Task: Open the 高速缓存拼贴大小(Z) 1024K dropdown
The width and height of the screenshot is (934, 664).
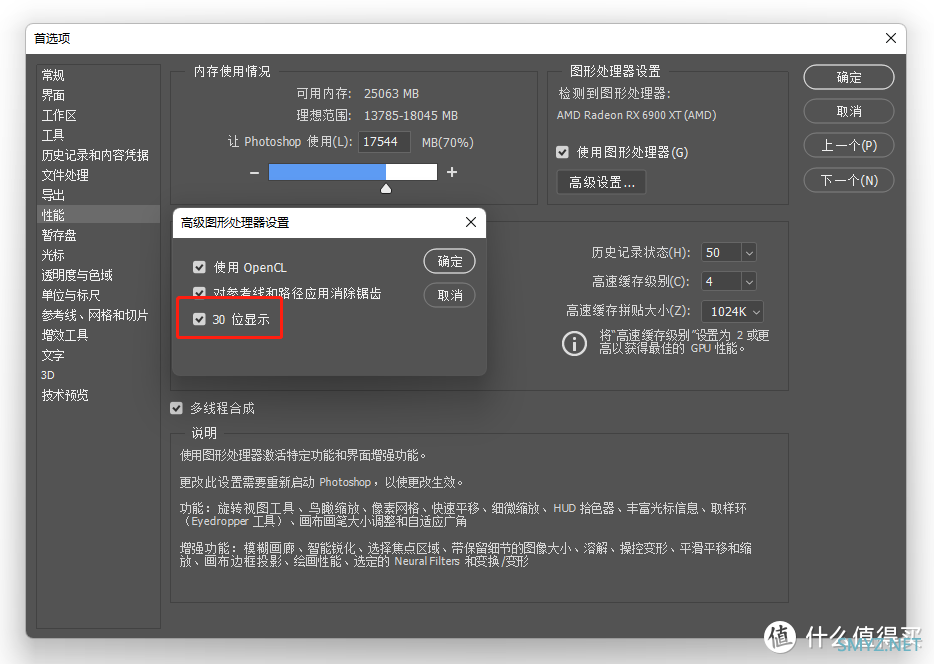Action: pos(733,311)
